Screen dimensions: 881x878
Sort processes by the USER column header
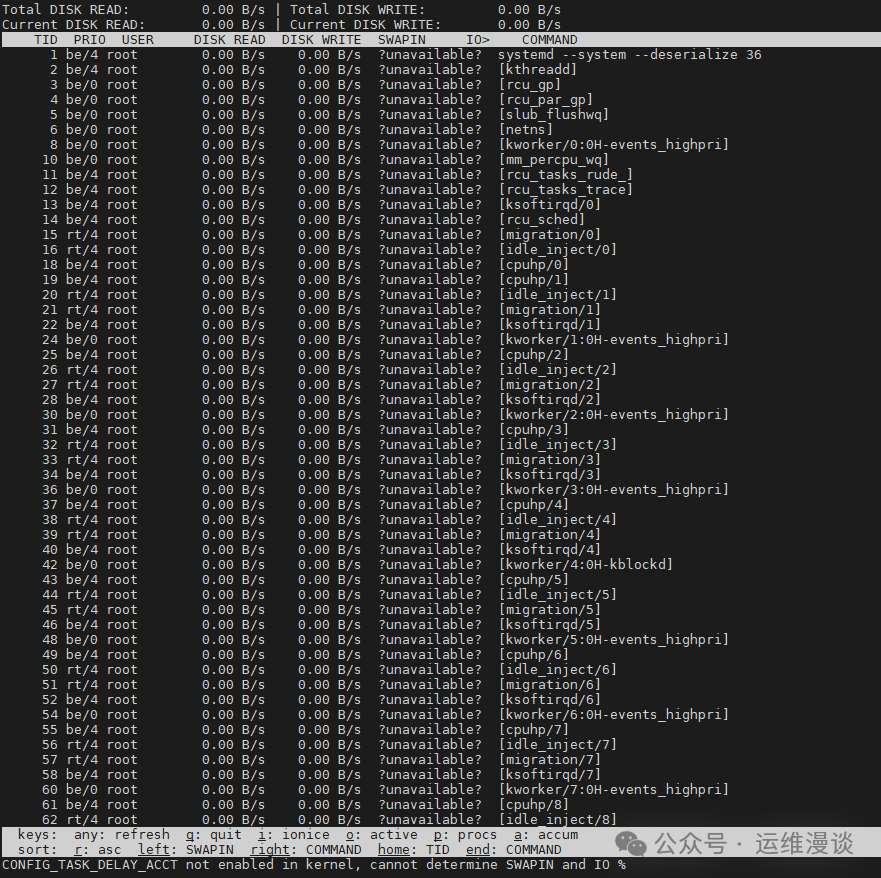point(137,39)
